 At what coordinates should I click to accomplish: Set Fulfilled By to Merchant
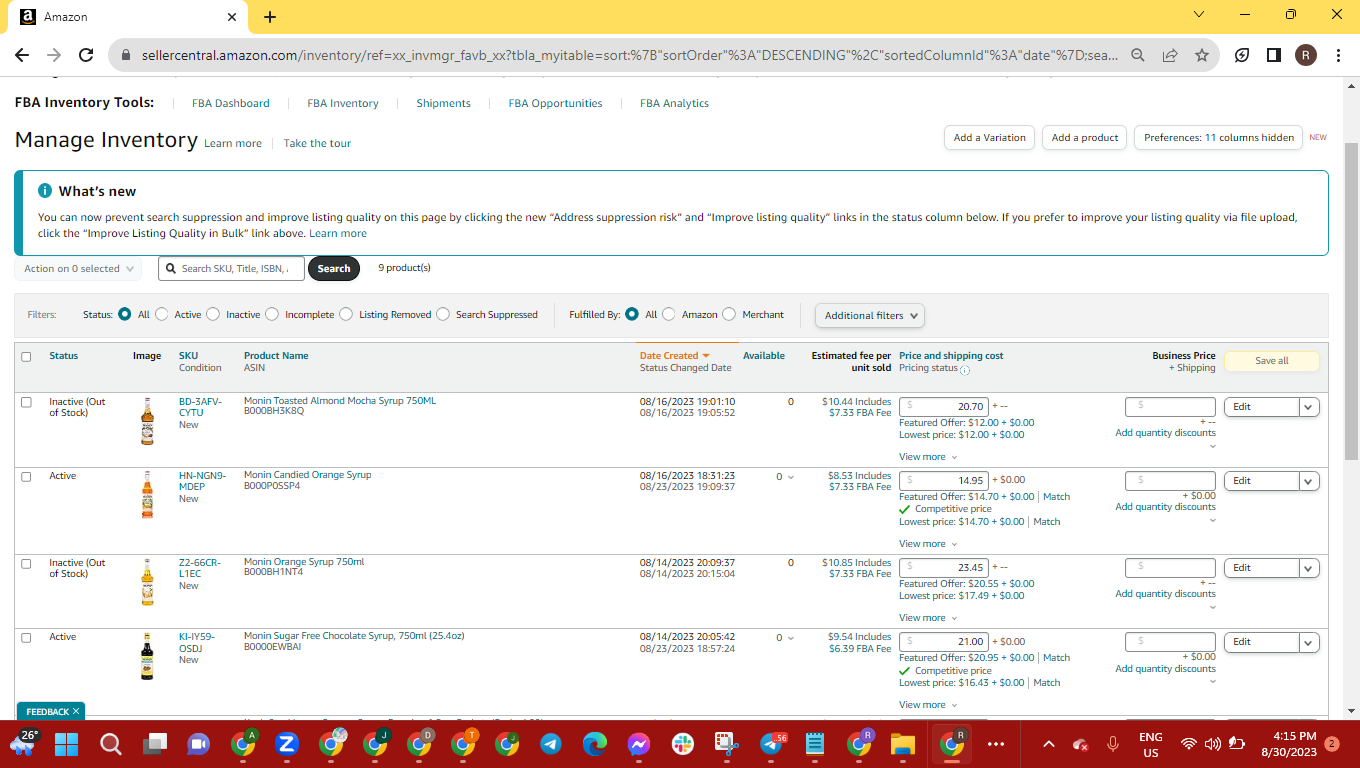(x=729, y=314)
